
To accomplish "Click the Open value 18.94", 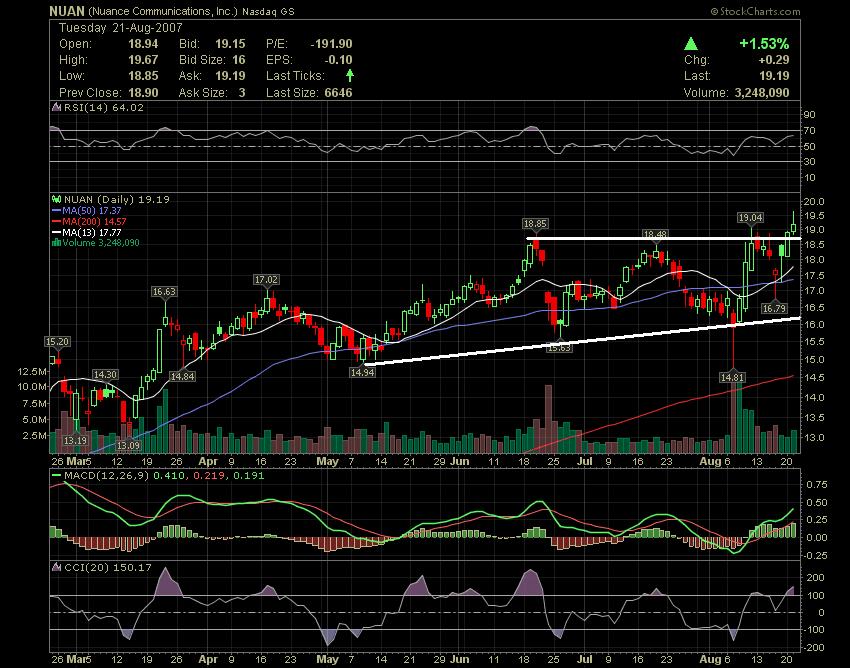I will tap(143, 44).
